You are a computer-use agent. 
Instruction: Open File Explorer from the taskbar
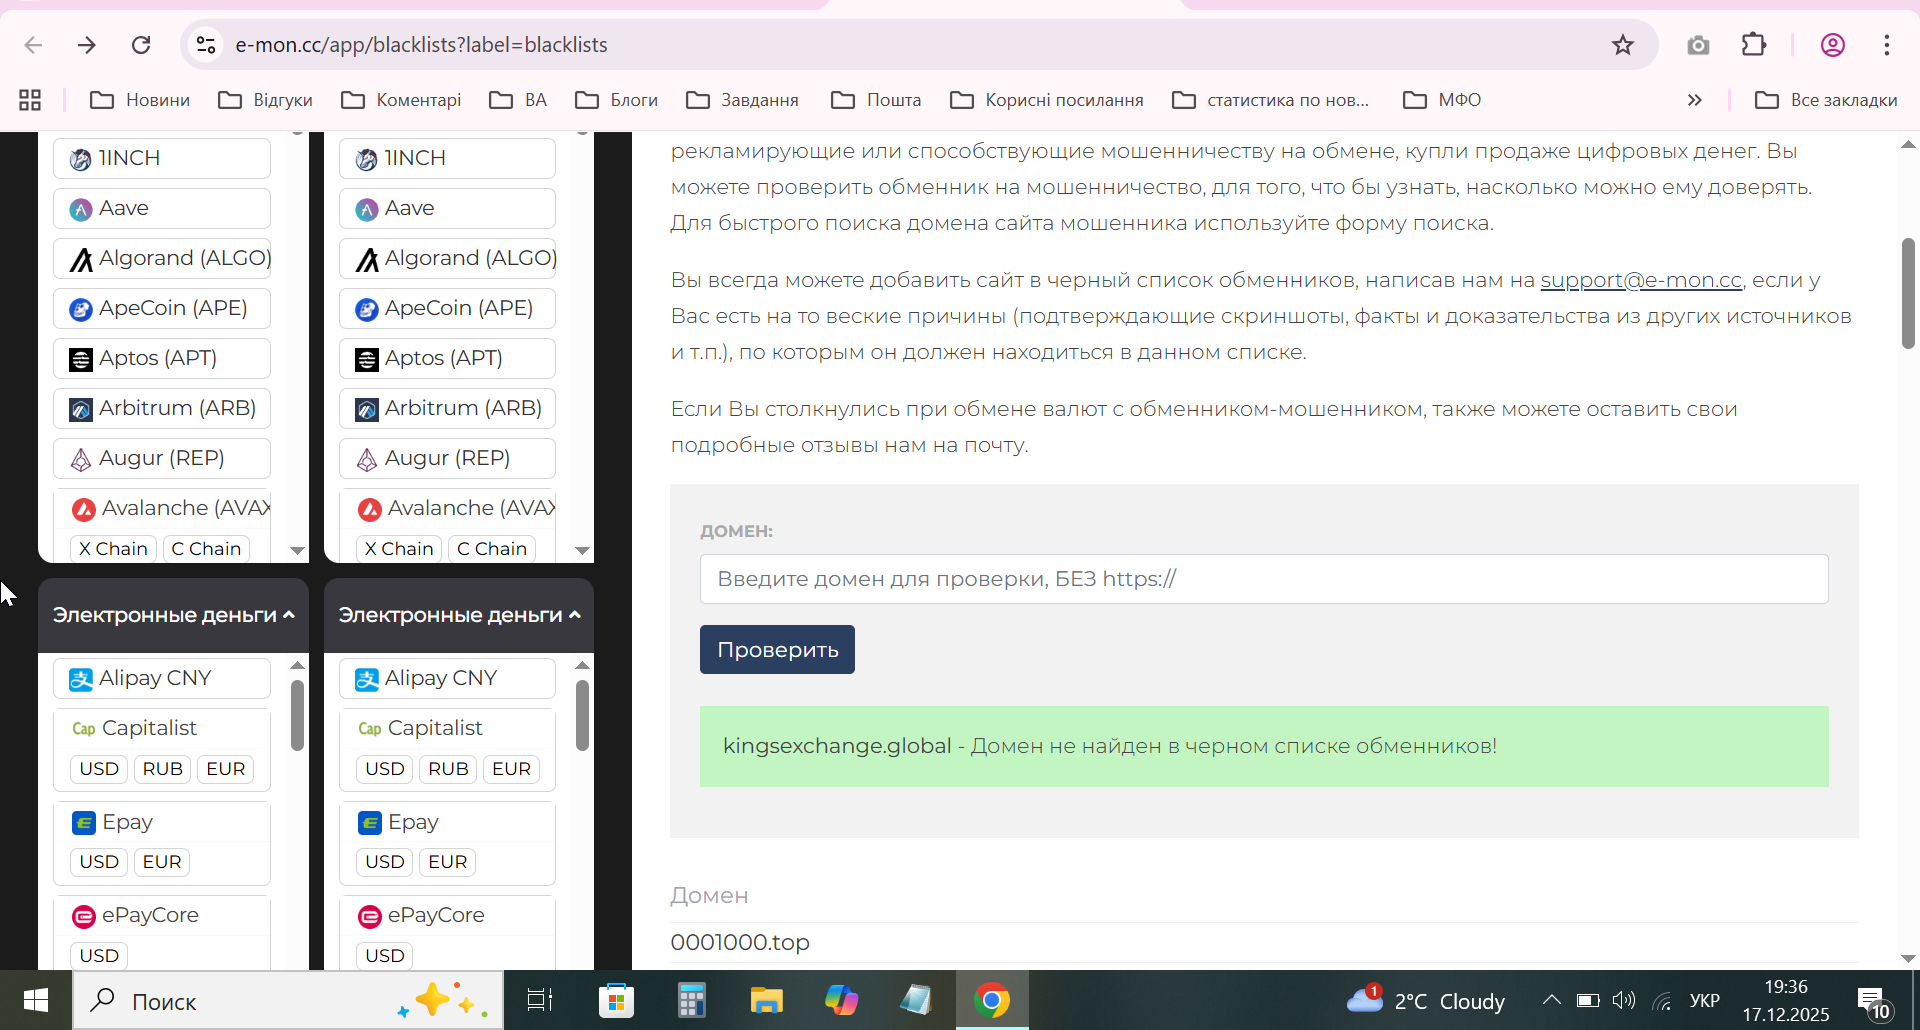(766, 1001)
